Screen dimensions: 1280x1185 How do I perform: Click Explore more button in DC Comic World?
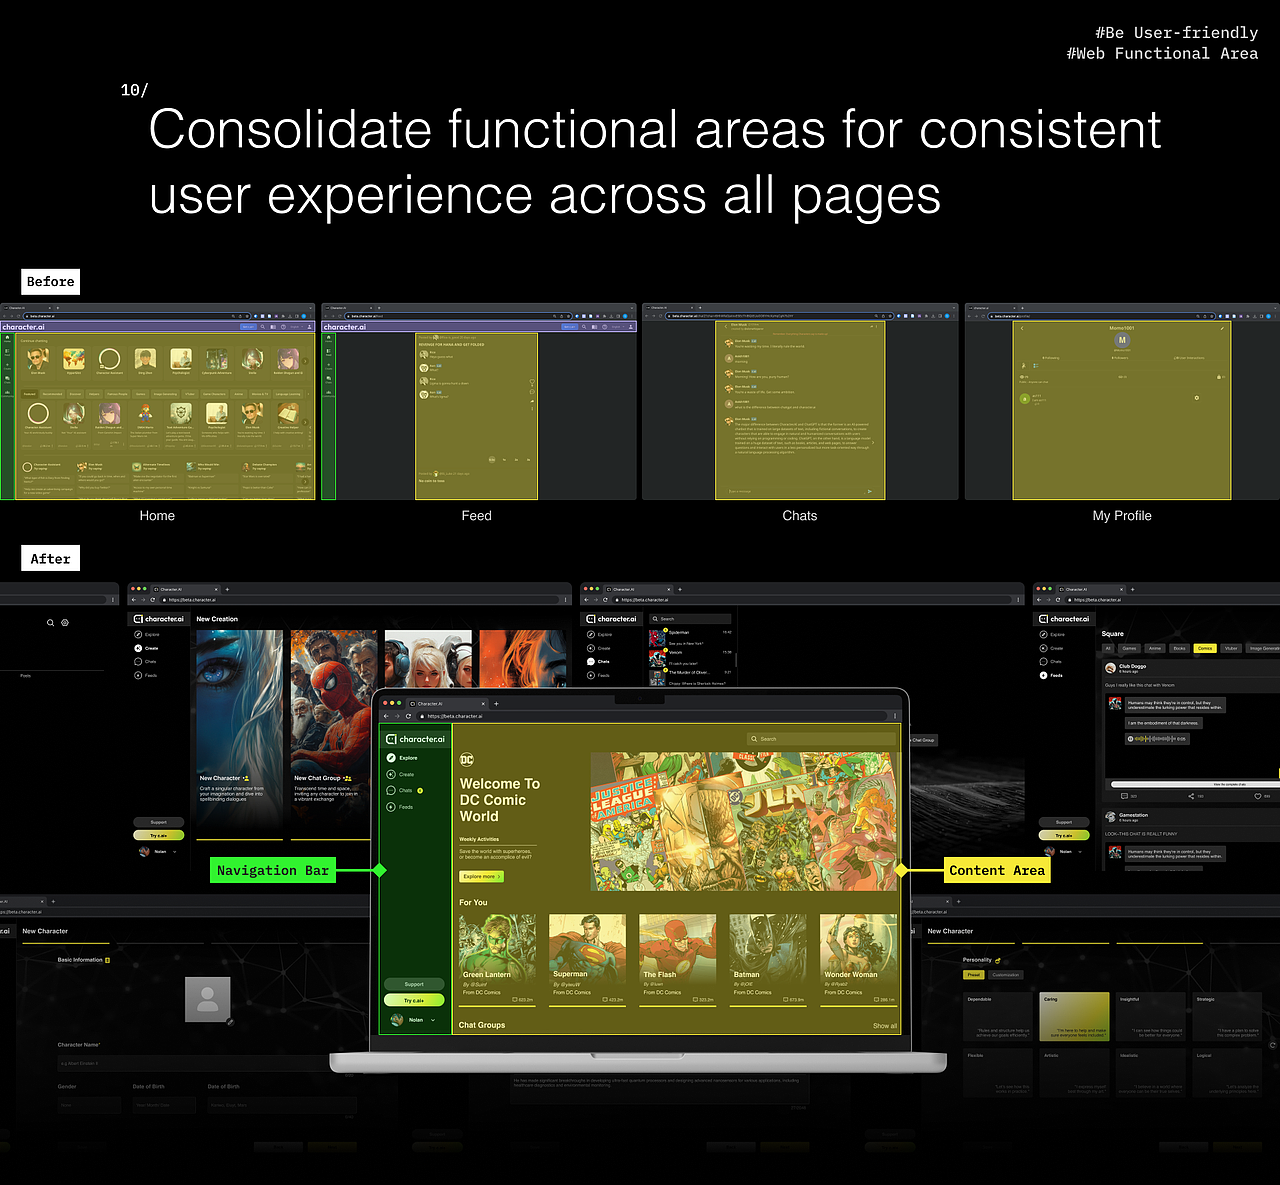[481, 876]
